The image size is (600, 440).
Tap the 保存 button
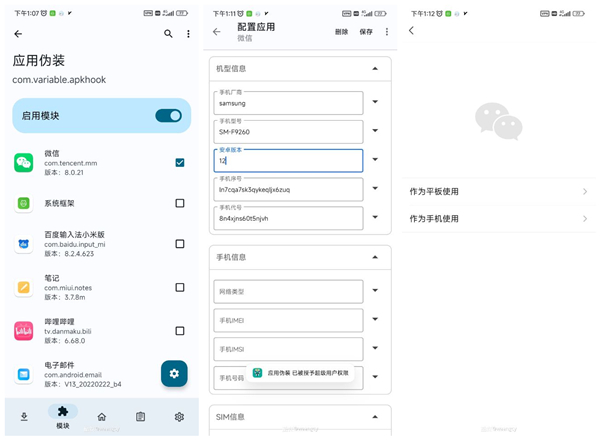pos(366,32)
